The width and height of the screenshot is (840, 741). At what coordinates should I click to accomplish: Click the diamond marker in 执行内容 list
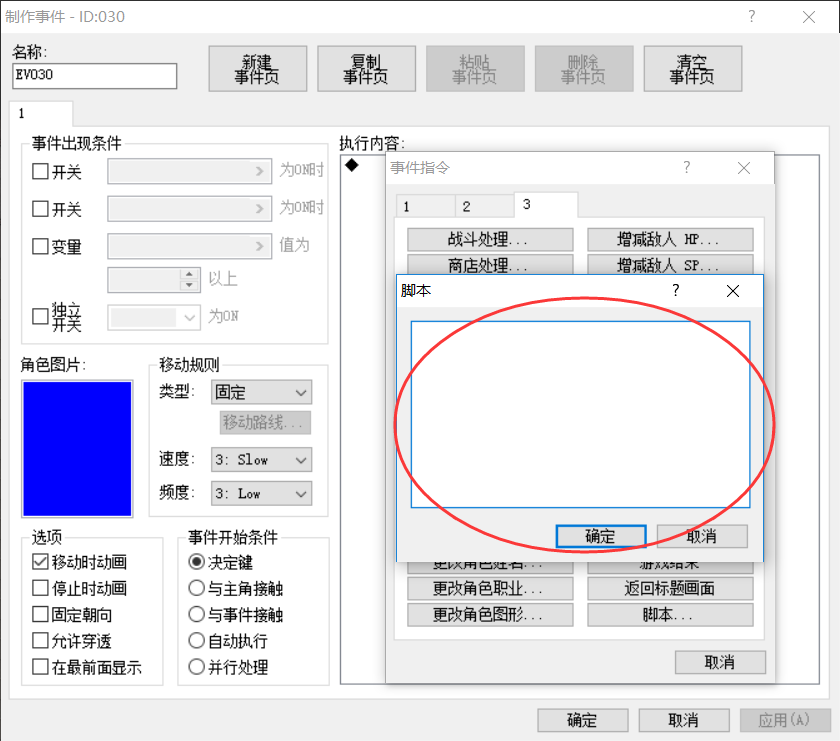[x=351, y=165]
